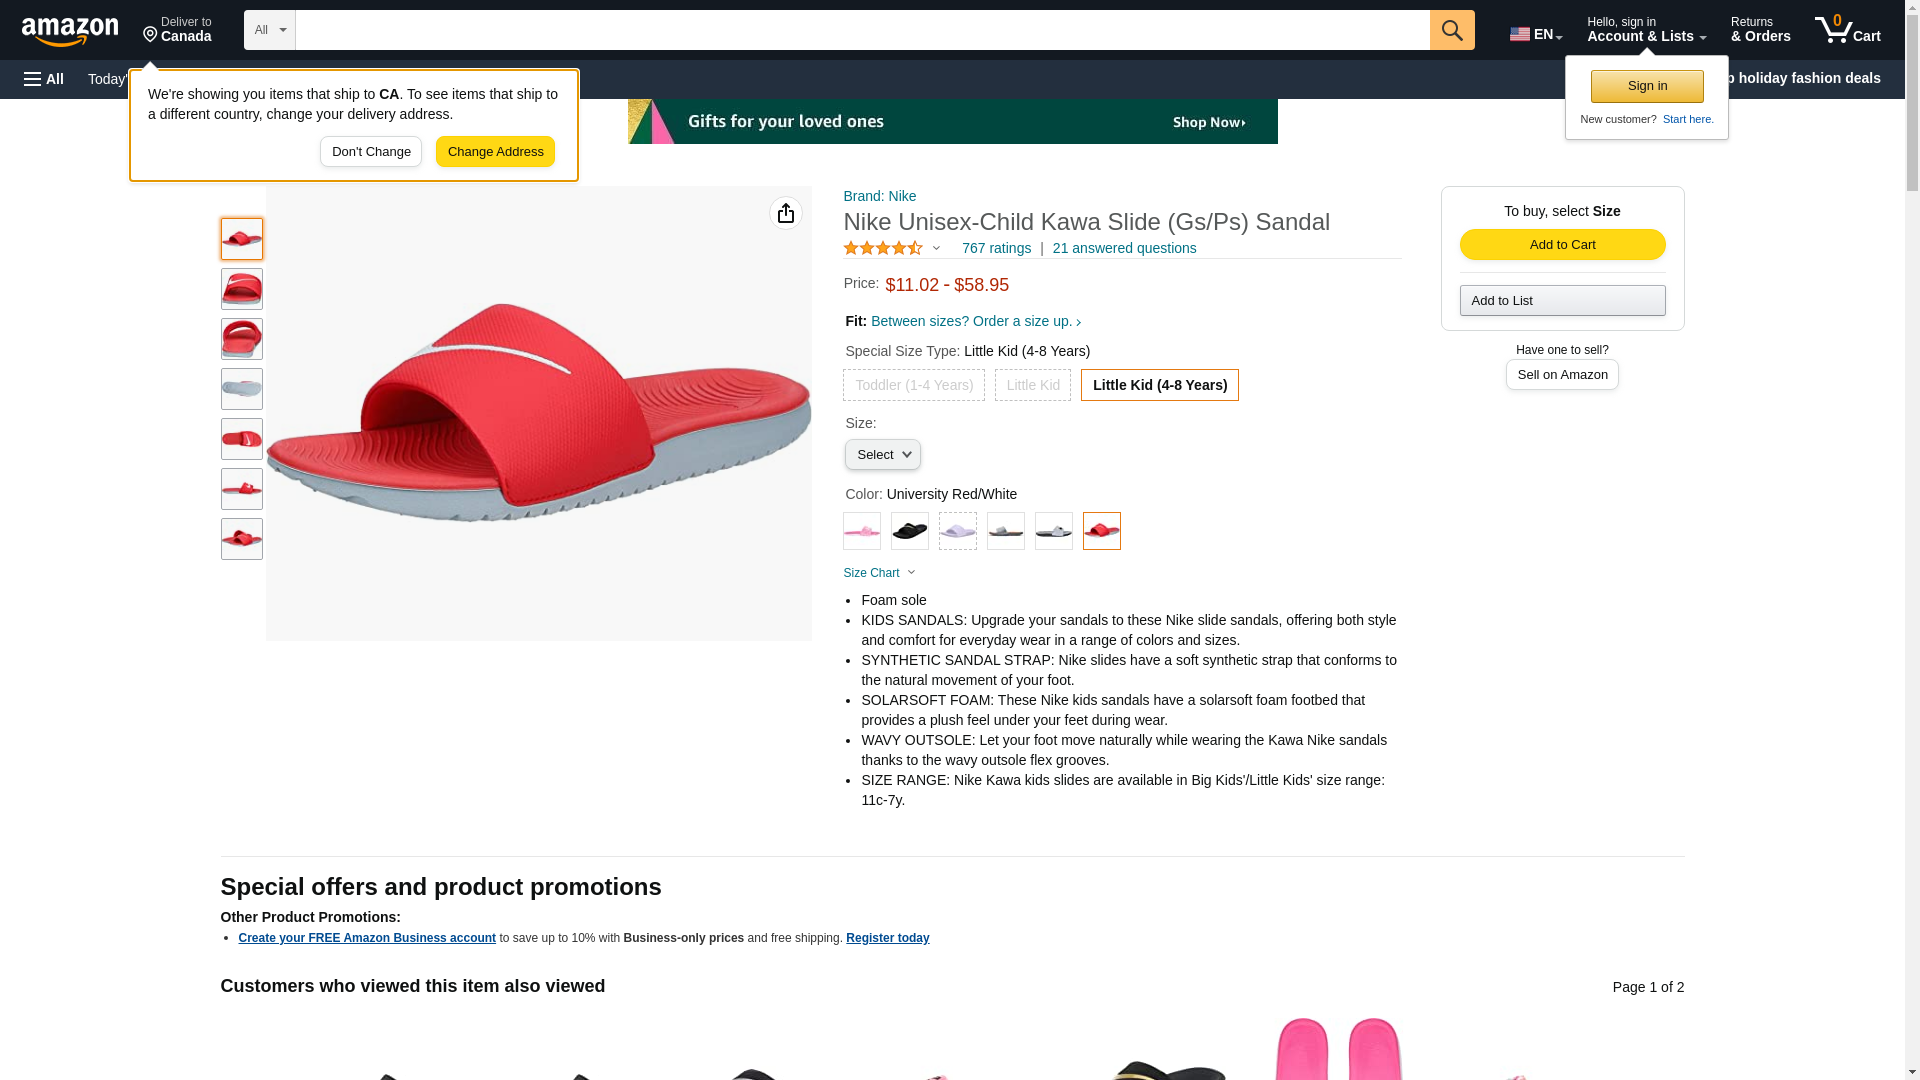Open the 21 answered questions link

point(1124,248)
